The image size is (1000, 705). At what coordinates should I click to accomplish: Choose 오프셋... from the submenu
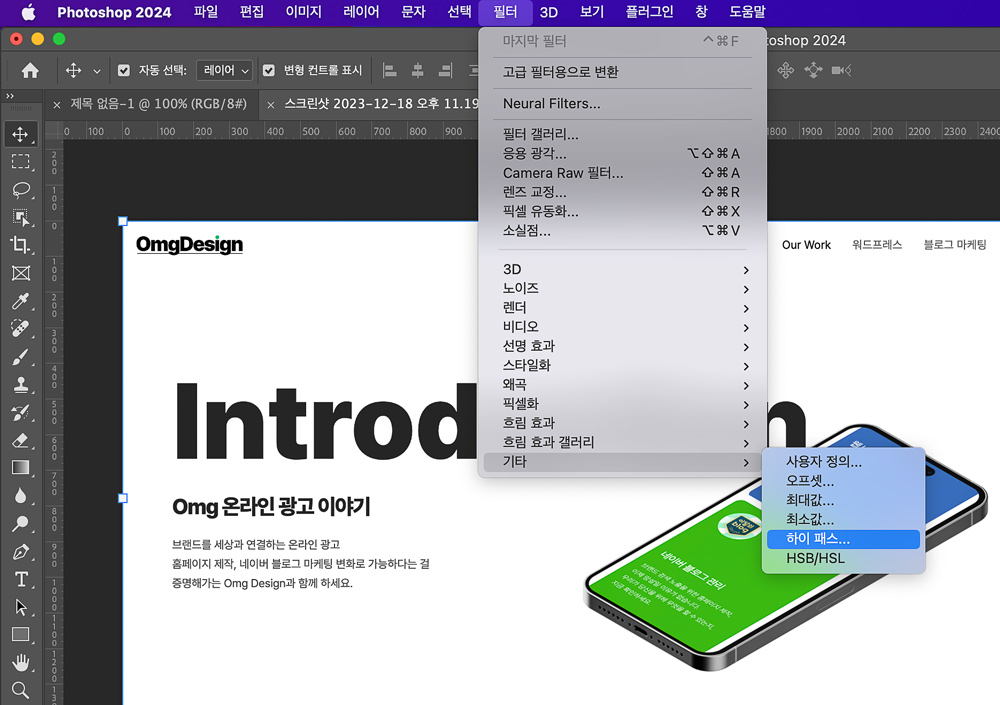pos(843,481)
